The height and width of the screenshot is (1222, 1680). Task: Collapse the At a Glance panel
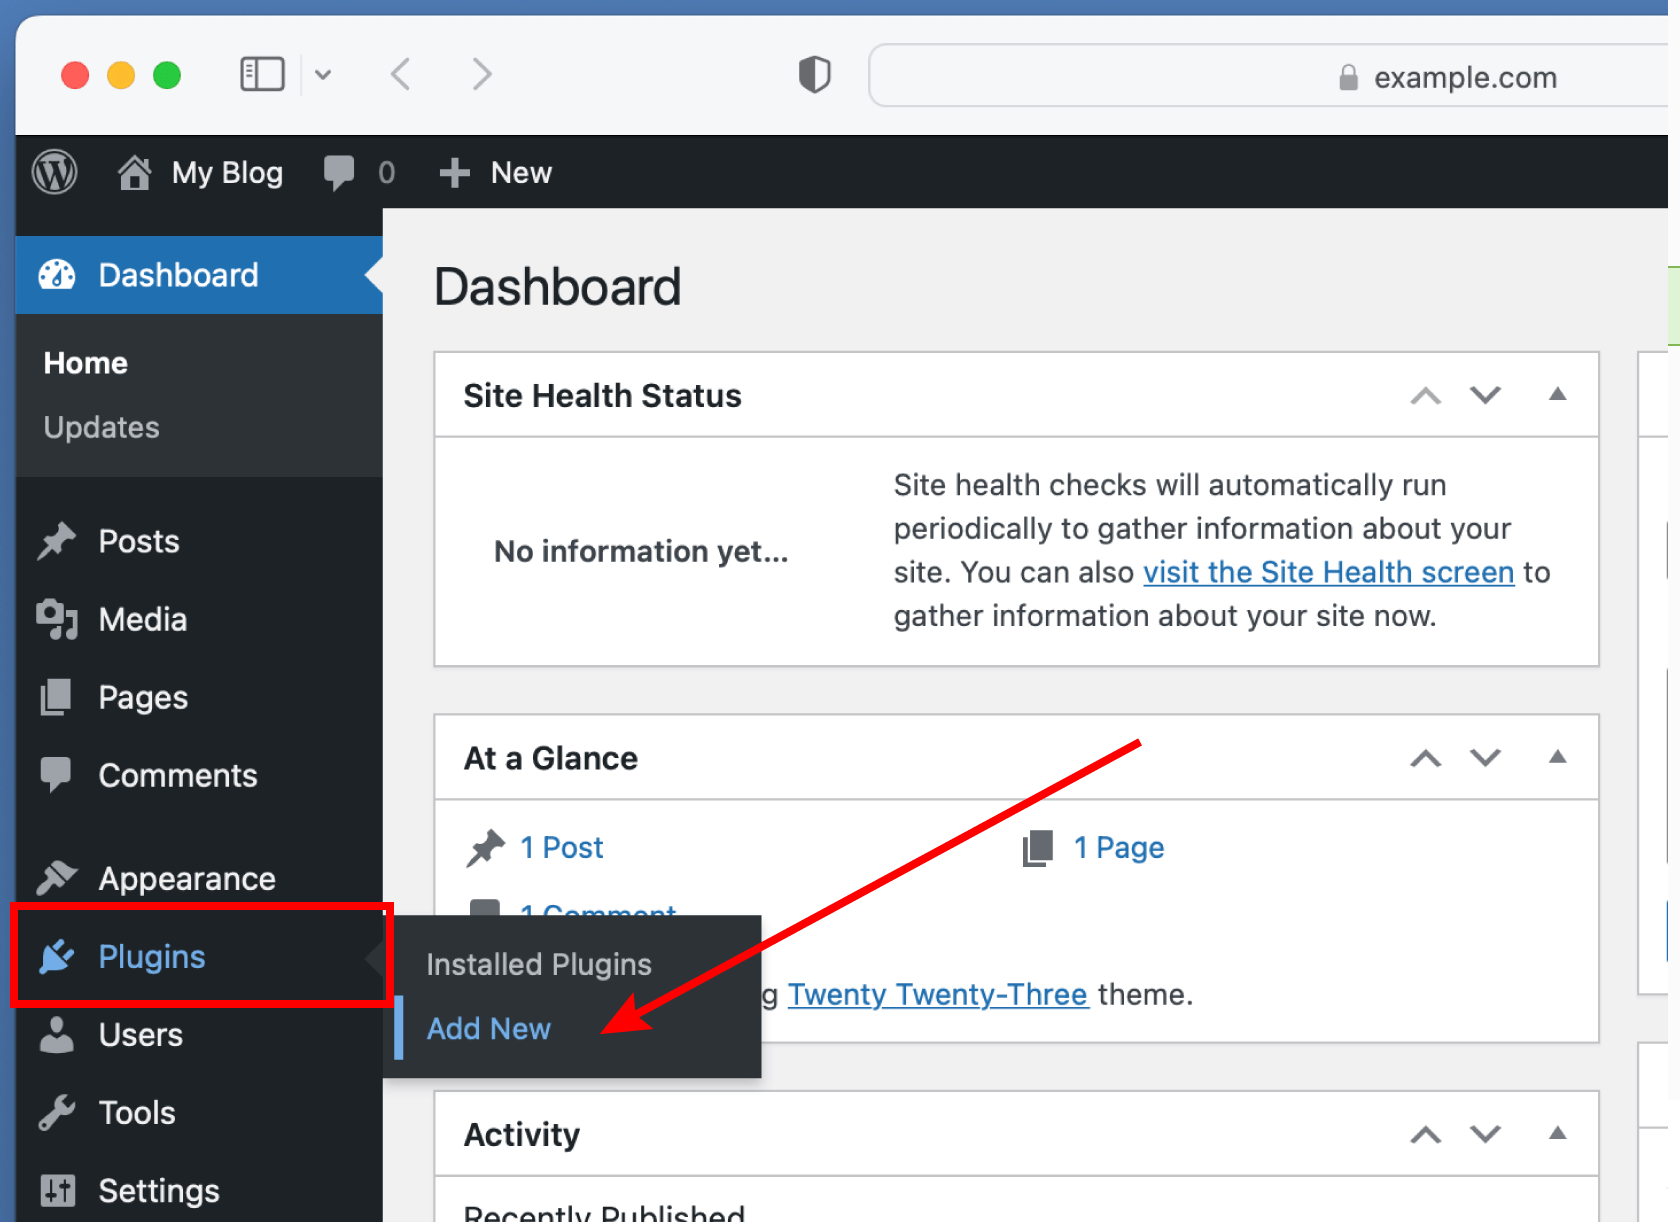coord(1558,757)
